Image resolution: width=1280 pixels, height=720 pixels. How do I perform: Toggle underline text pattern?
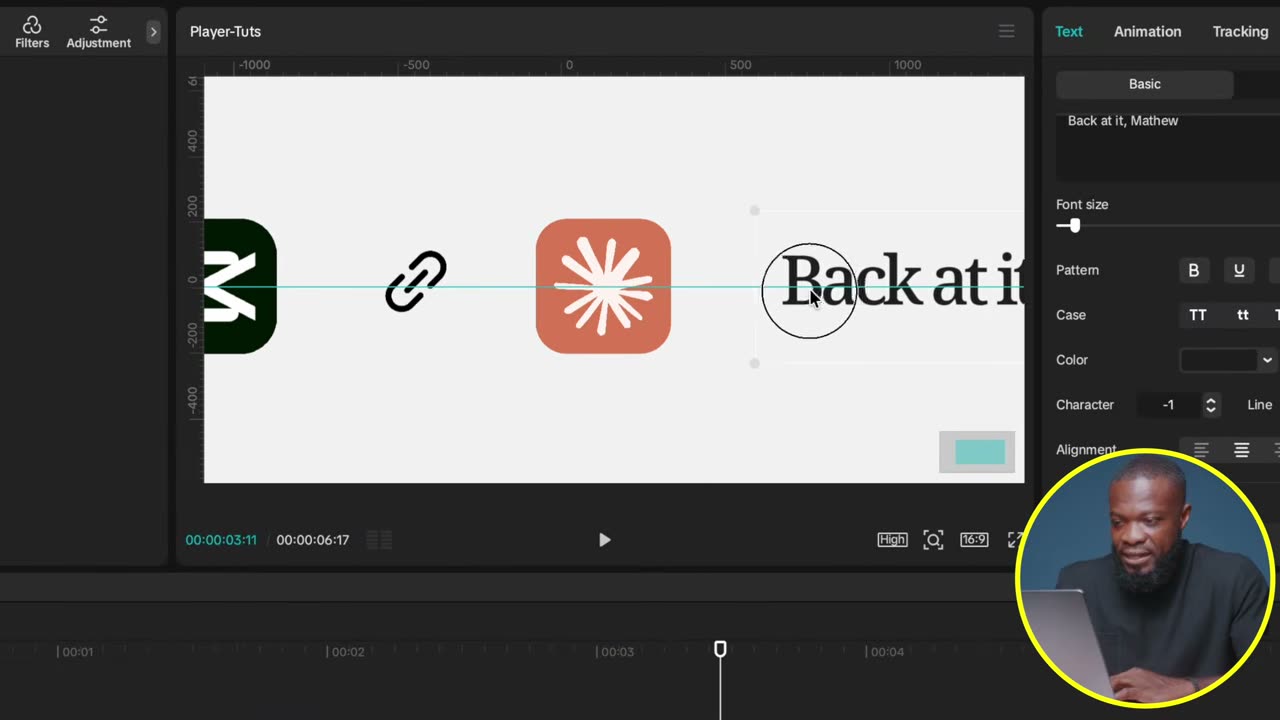[1239, 270]
